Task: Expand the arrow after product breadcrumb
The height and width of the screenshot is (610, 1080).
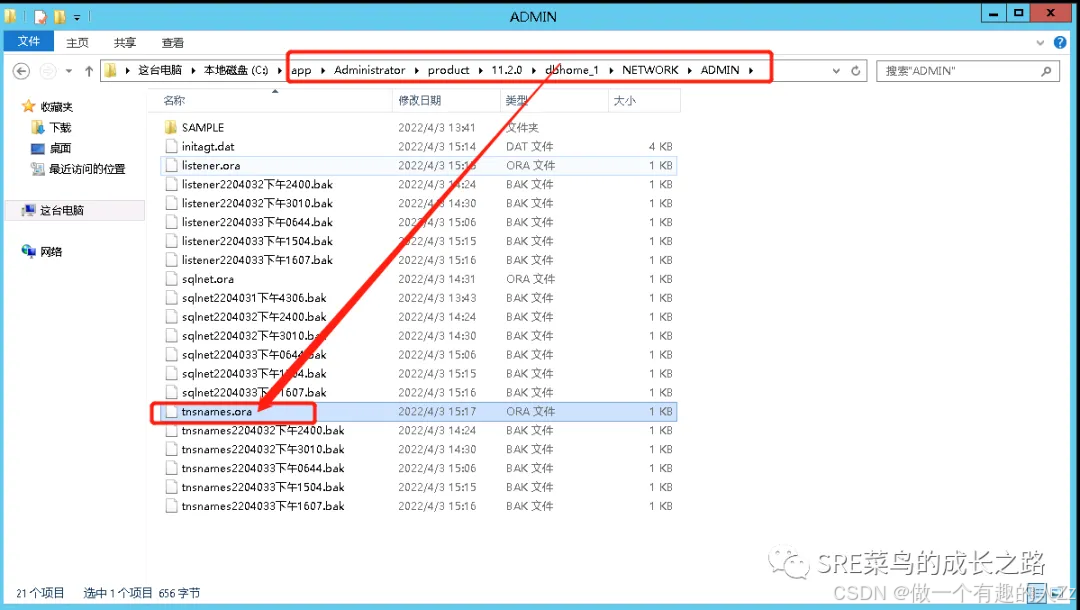Action: (x=480, y=70)
